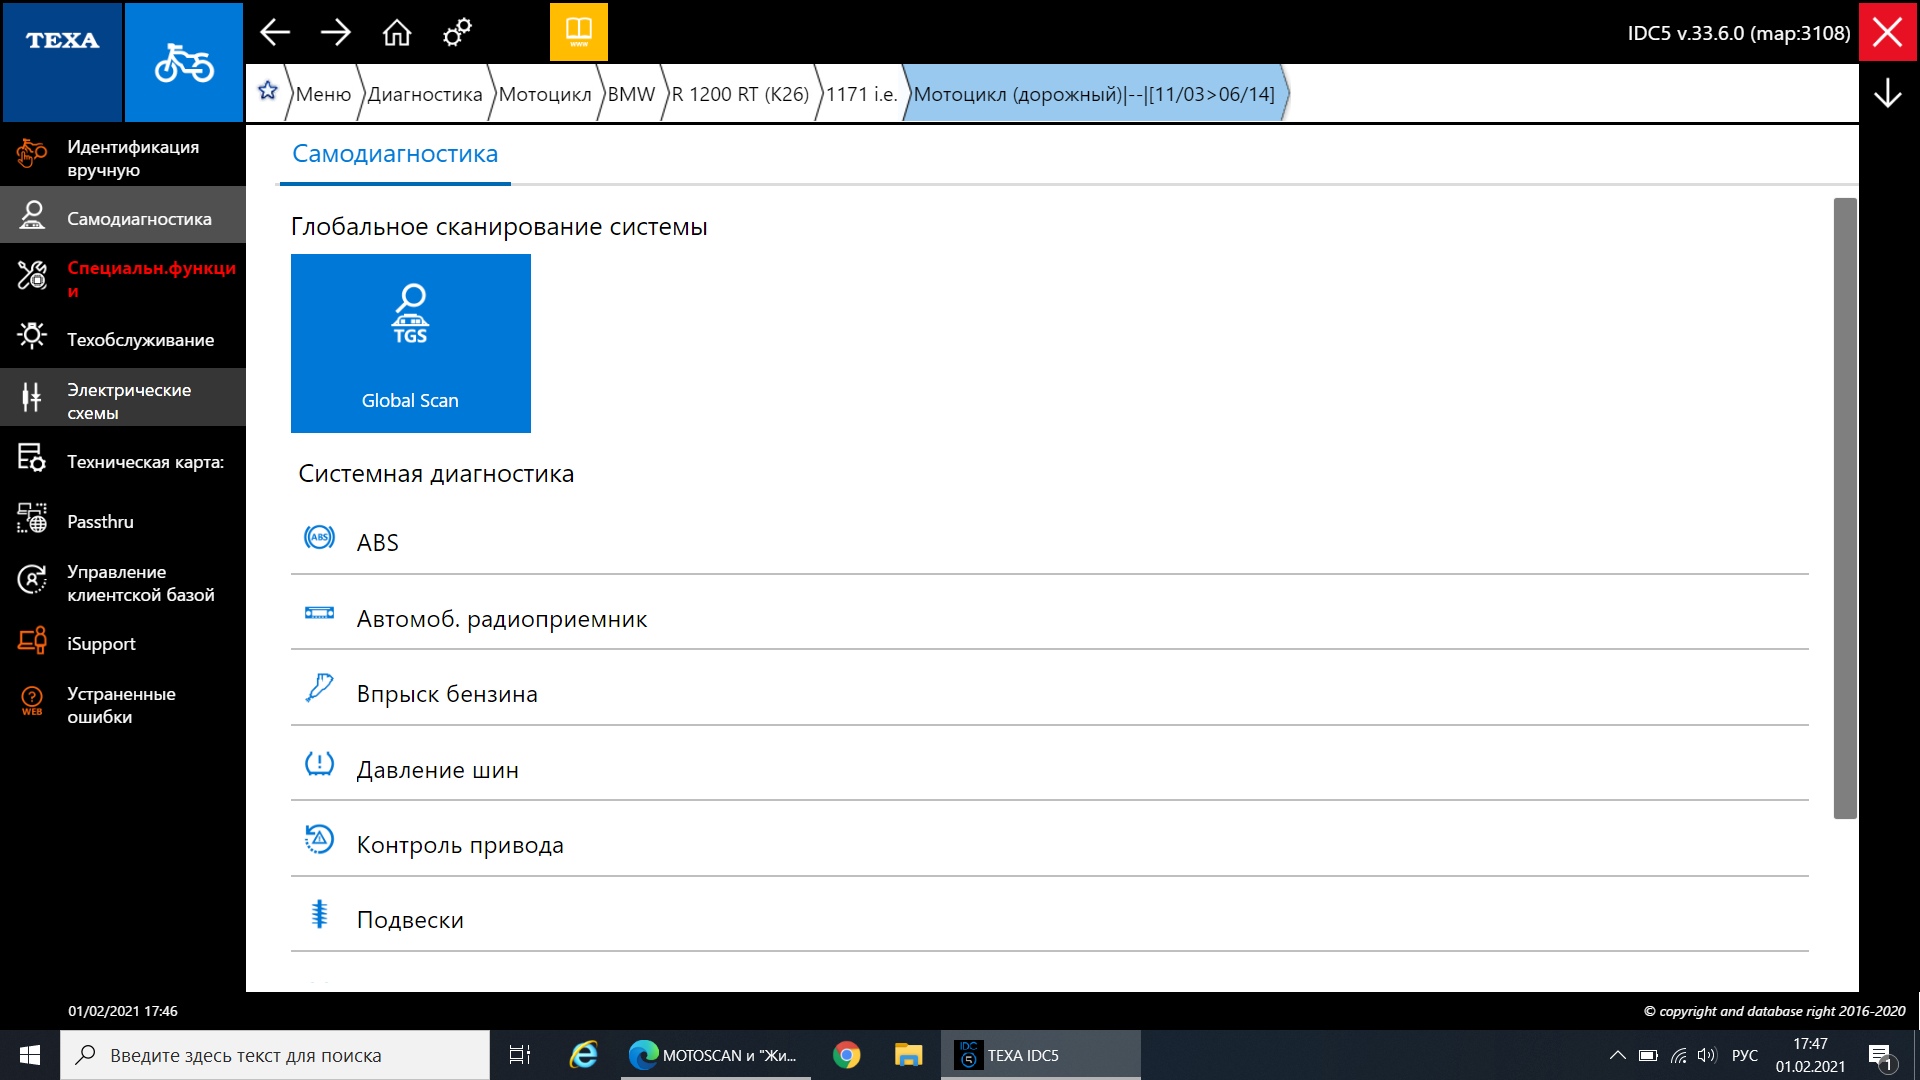
Task: Expand the down arrow at right edge
Action: pyautogui.click(x=1887, y=93)
